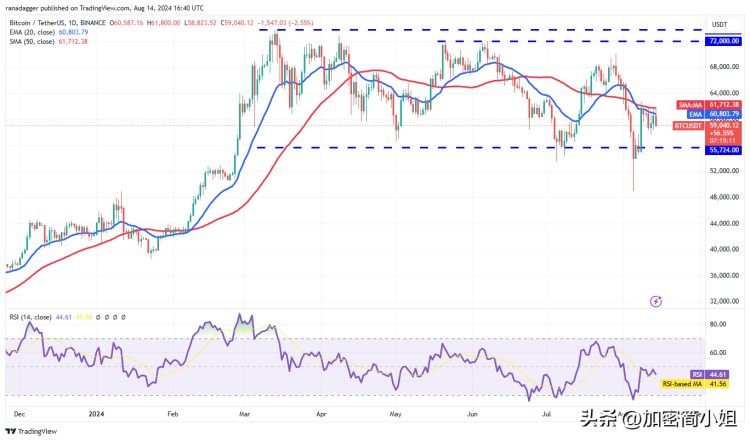Select the blue EMA 60,803.79 price tag

[x=715, y=114]
